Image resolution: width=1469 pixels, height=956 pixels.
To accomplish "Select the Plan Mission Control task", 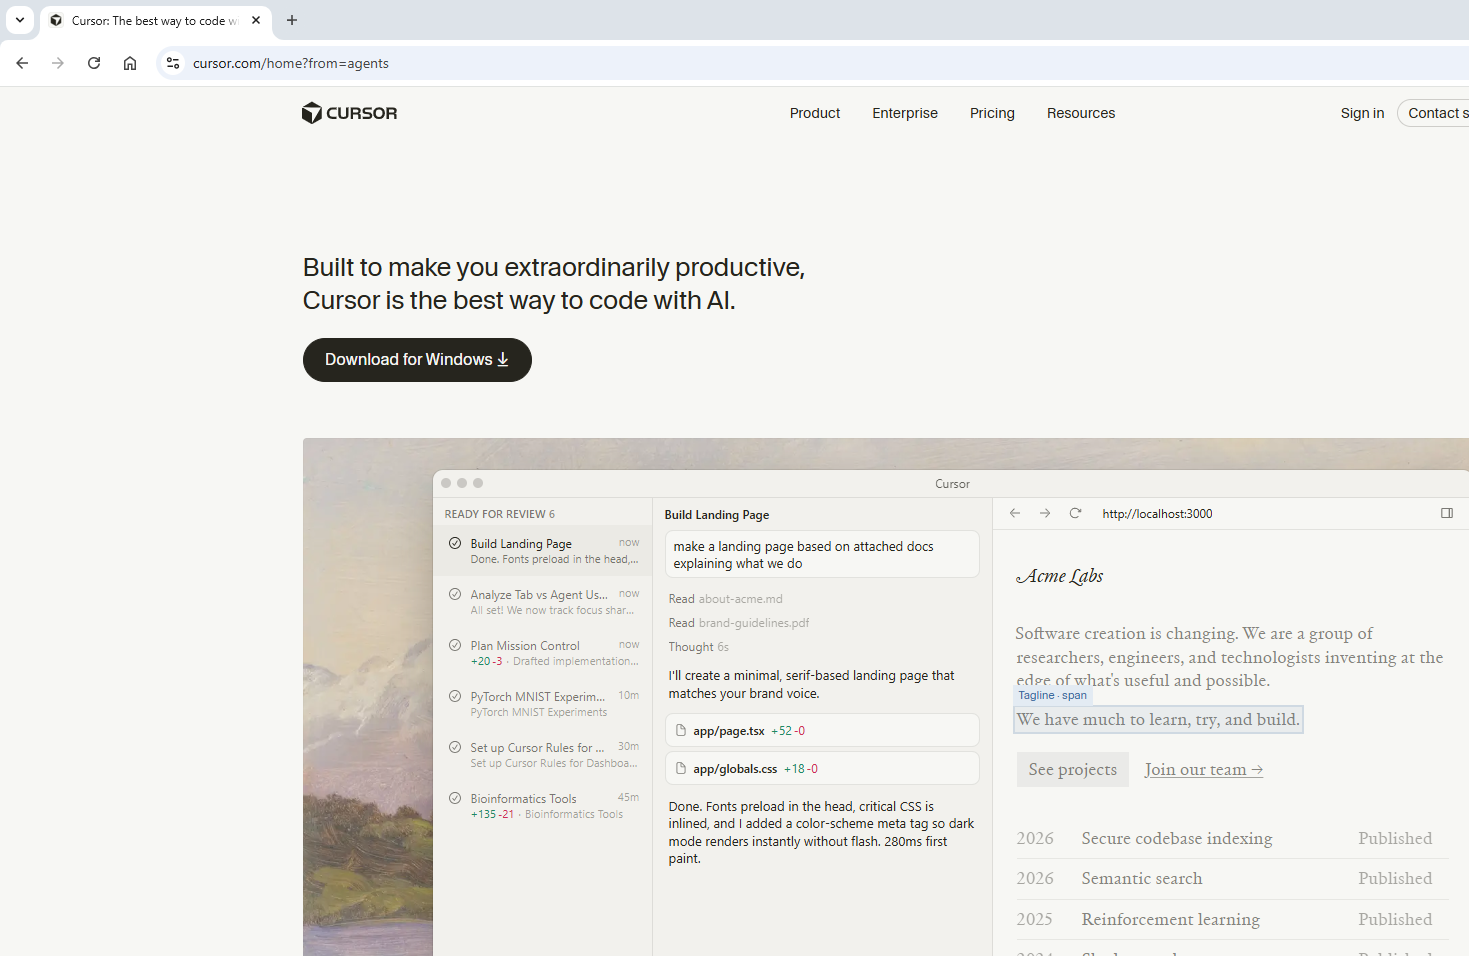I will (x=542, y=653).
